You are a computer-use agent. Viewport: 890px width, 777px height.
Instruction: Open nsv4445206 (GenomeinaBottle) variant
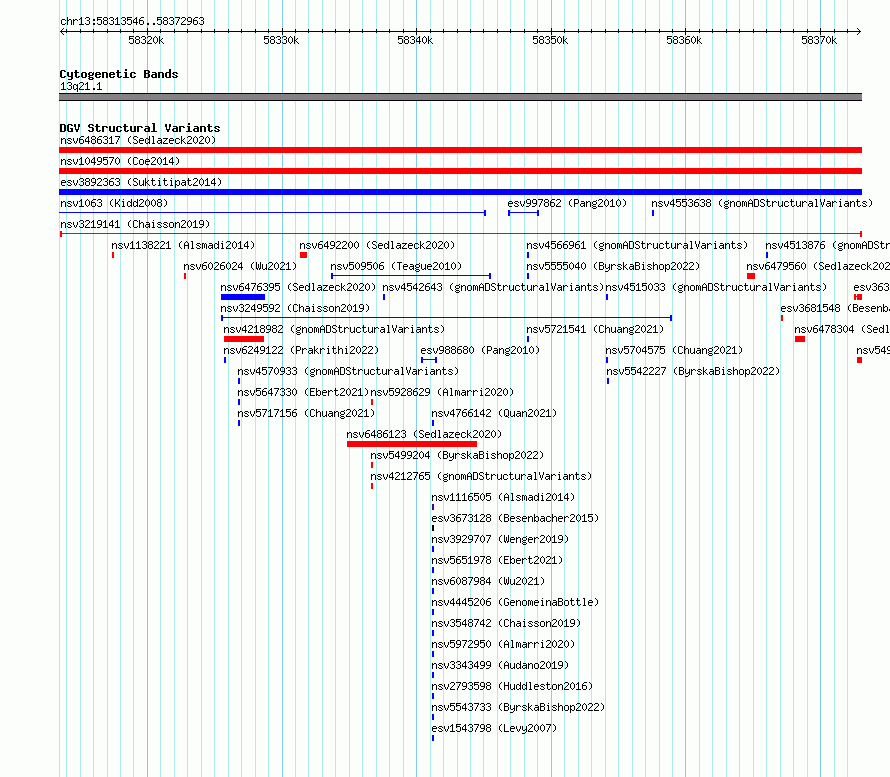coord(515,602)
